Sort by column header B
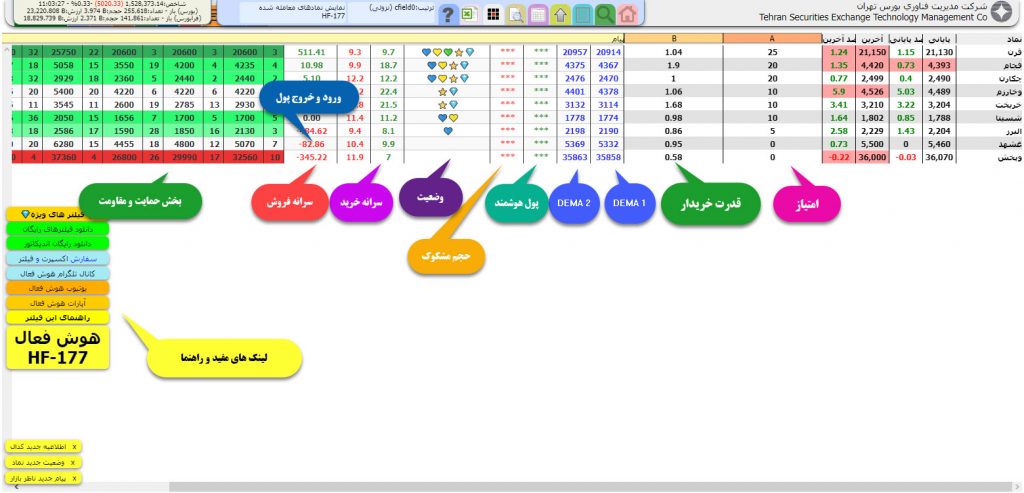Viewport: 1024px width, 493px height. 673,38
